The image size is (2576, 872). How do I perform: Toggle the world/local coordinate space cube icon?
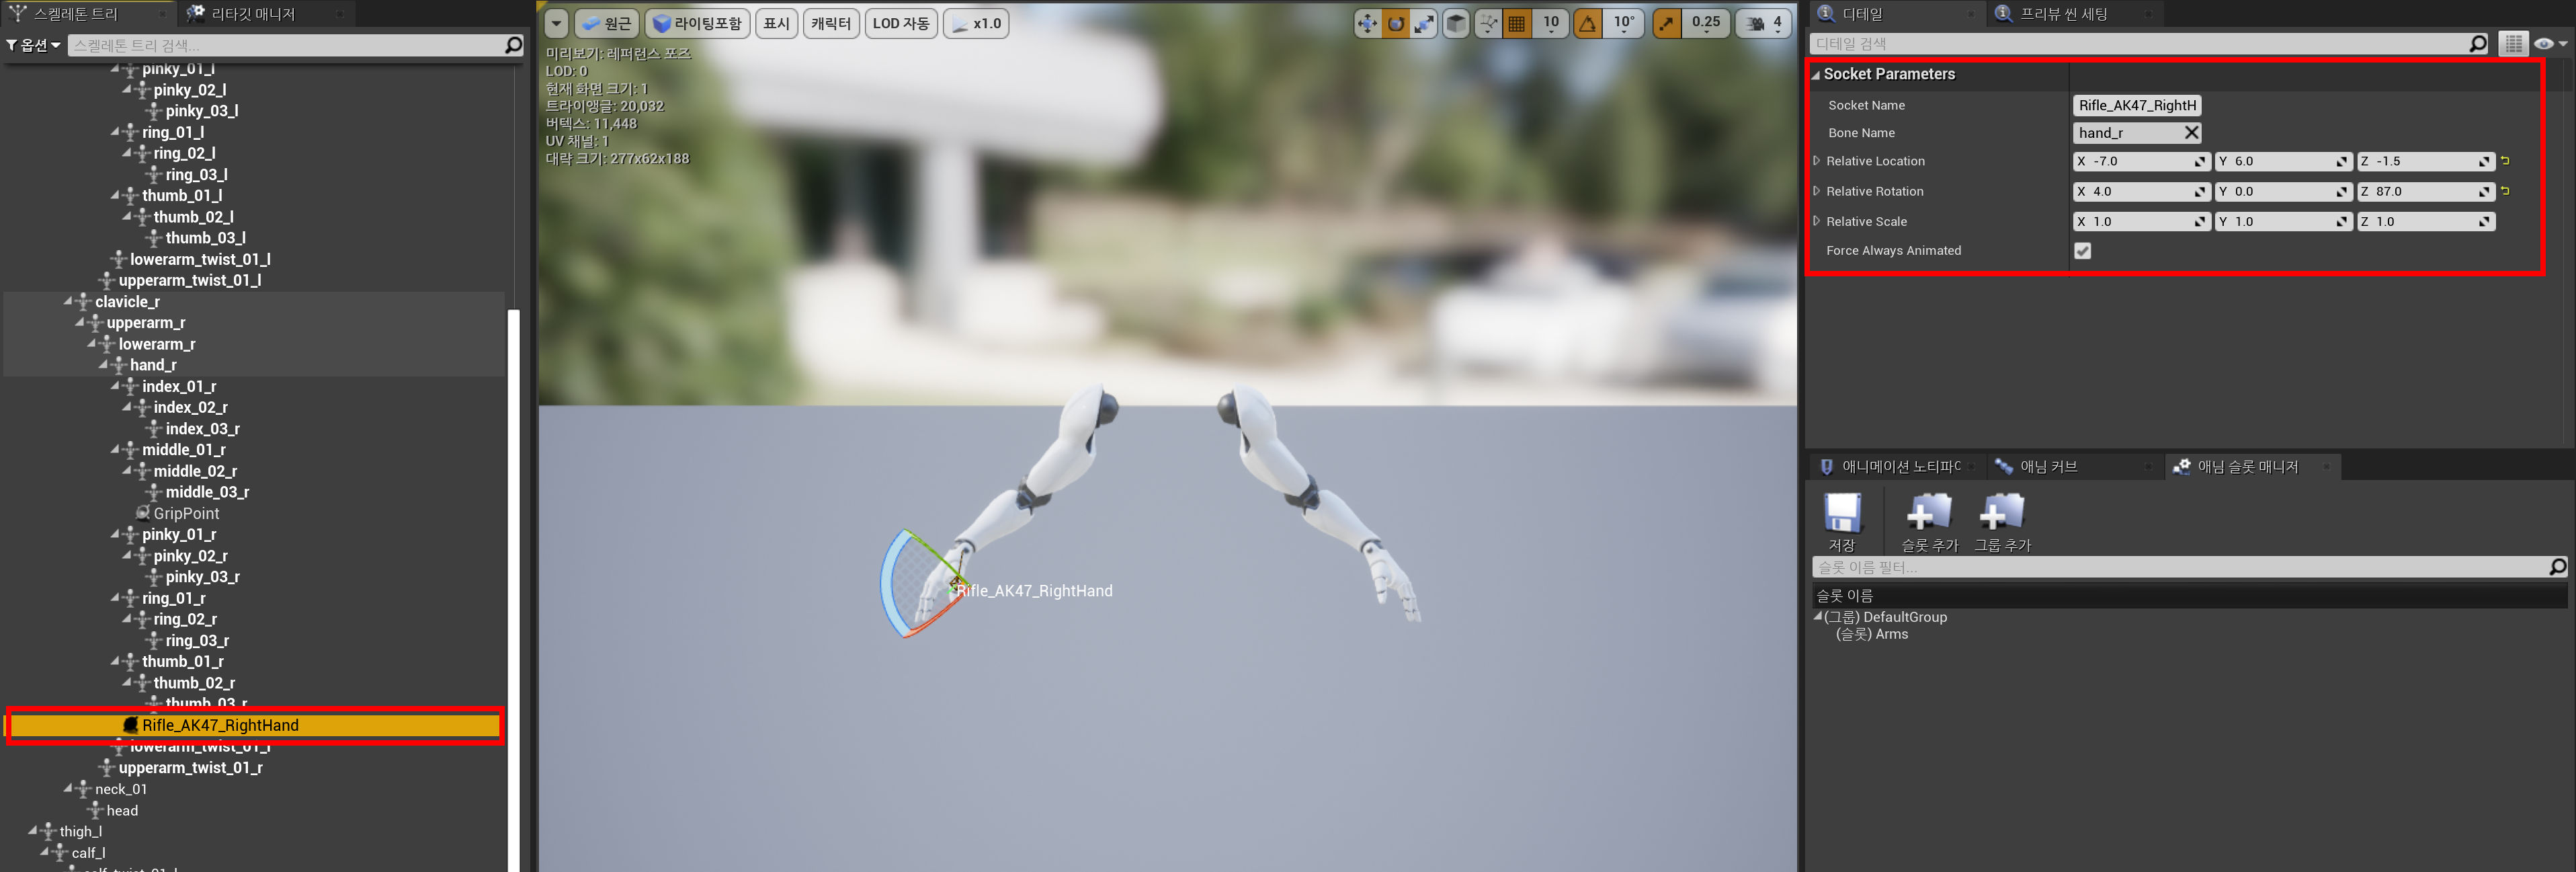(x=1457, y=23)
